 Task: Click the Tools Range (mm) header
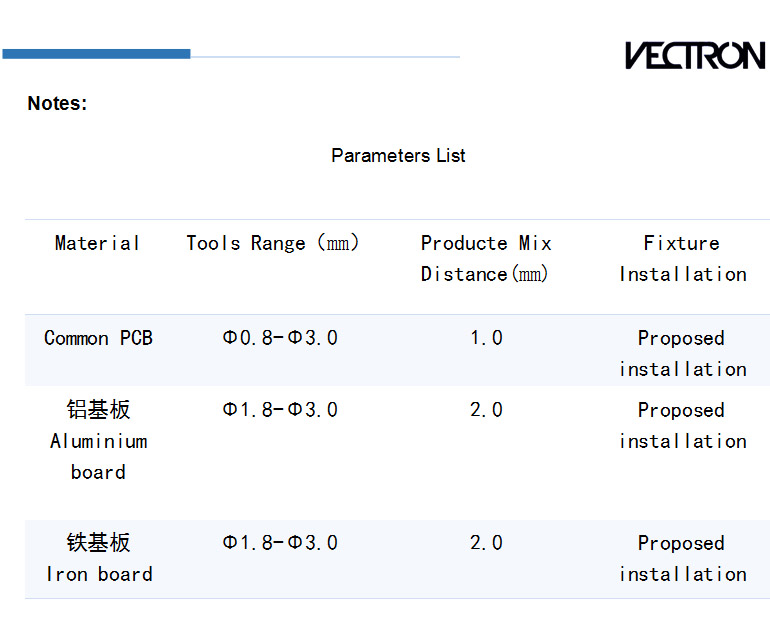click(x=272, y=243)
